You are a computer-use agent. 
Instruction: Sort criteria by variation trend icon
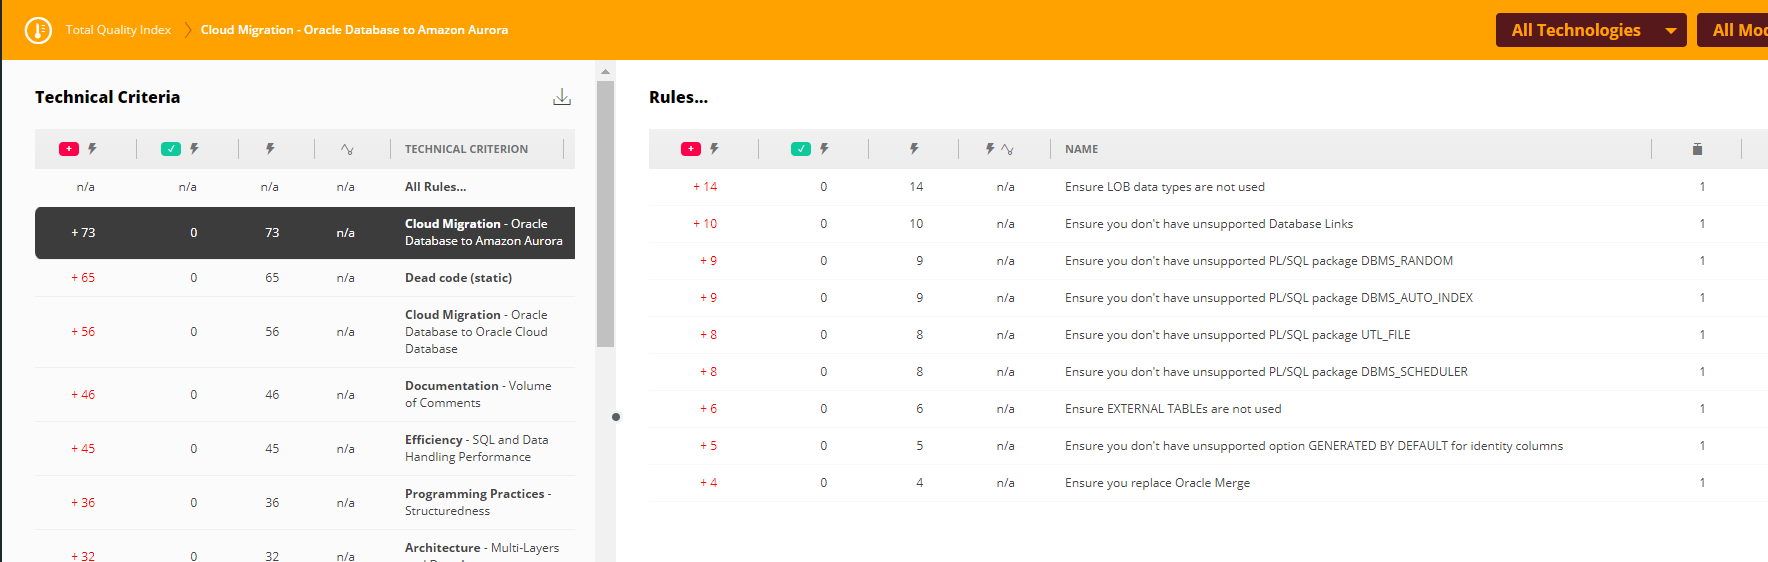[346, 149]
